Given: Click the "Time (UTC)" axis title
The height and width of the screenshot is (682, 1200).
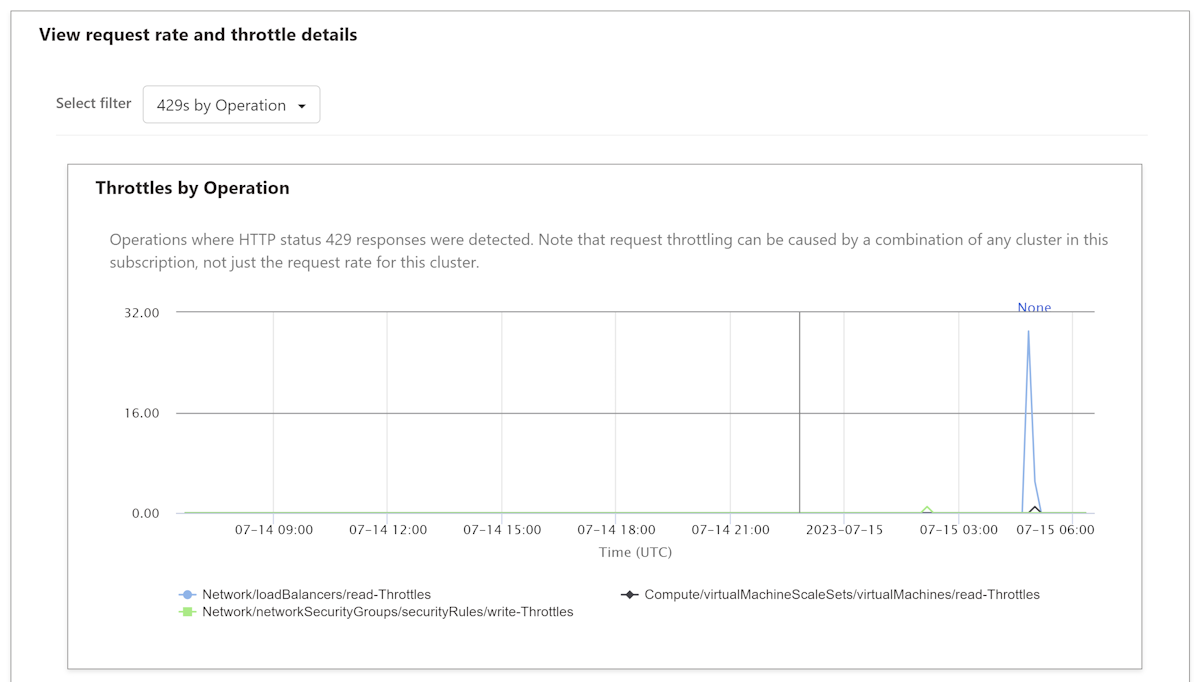Looking at the screenshot, I should pos(635,552).
